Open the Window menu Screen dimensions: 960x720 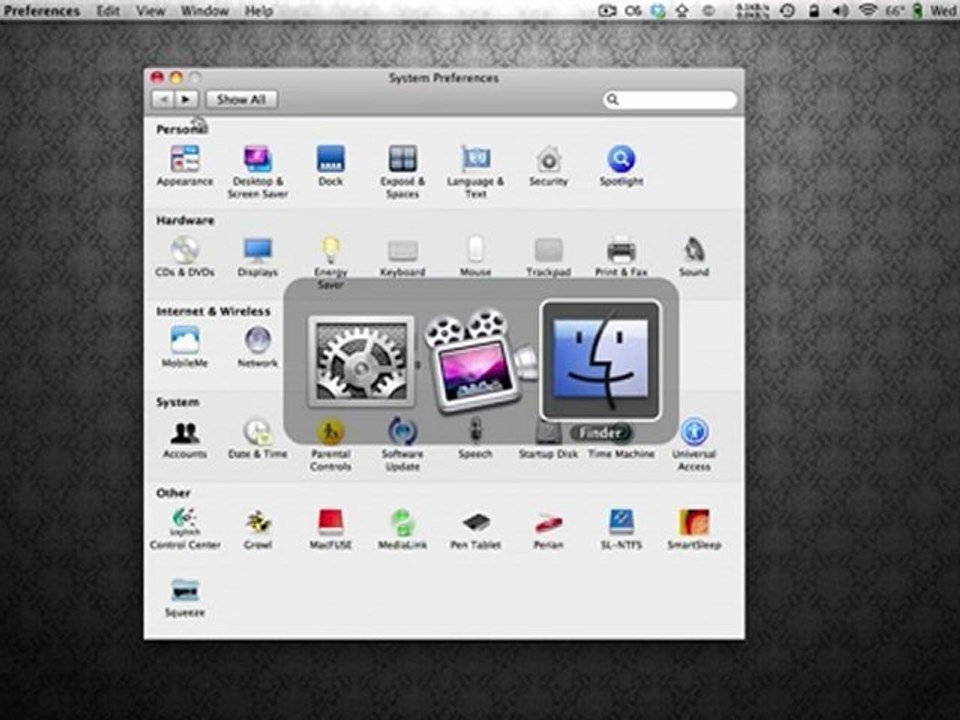204,11
